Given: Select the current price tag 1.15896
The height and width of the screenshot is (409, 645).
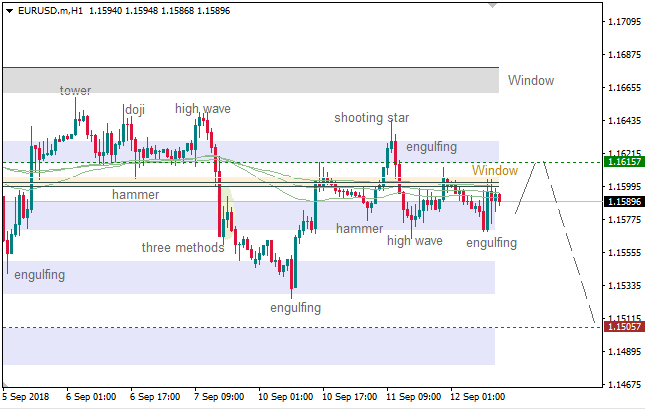Looking at the screenshot, I should click(x=623, y=201).
